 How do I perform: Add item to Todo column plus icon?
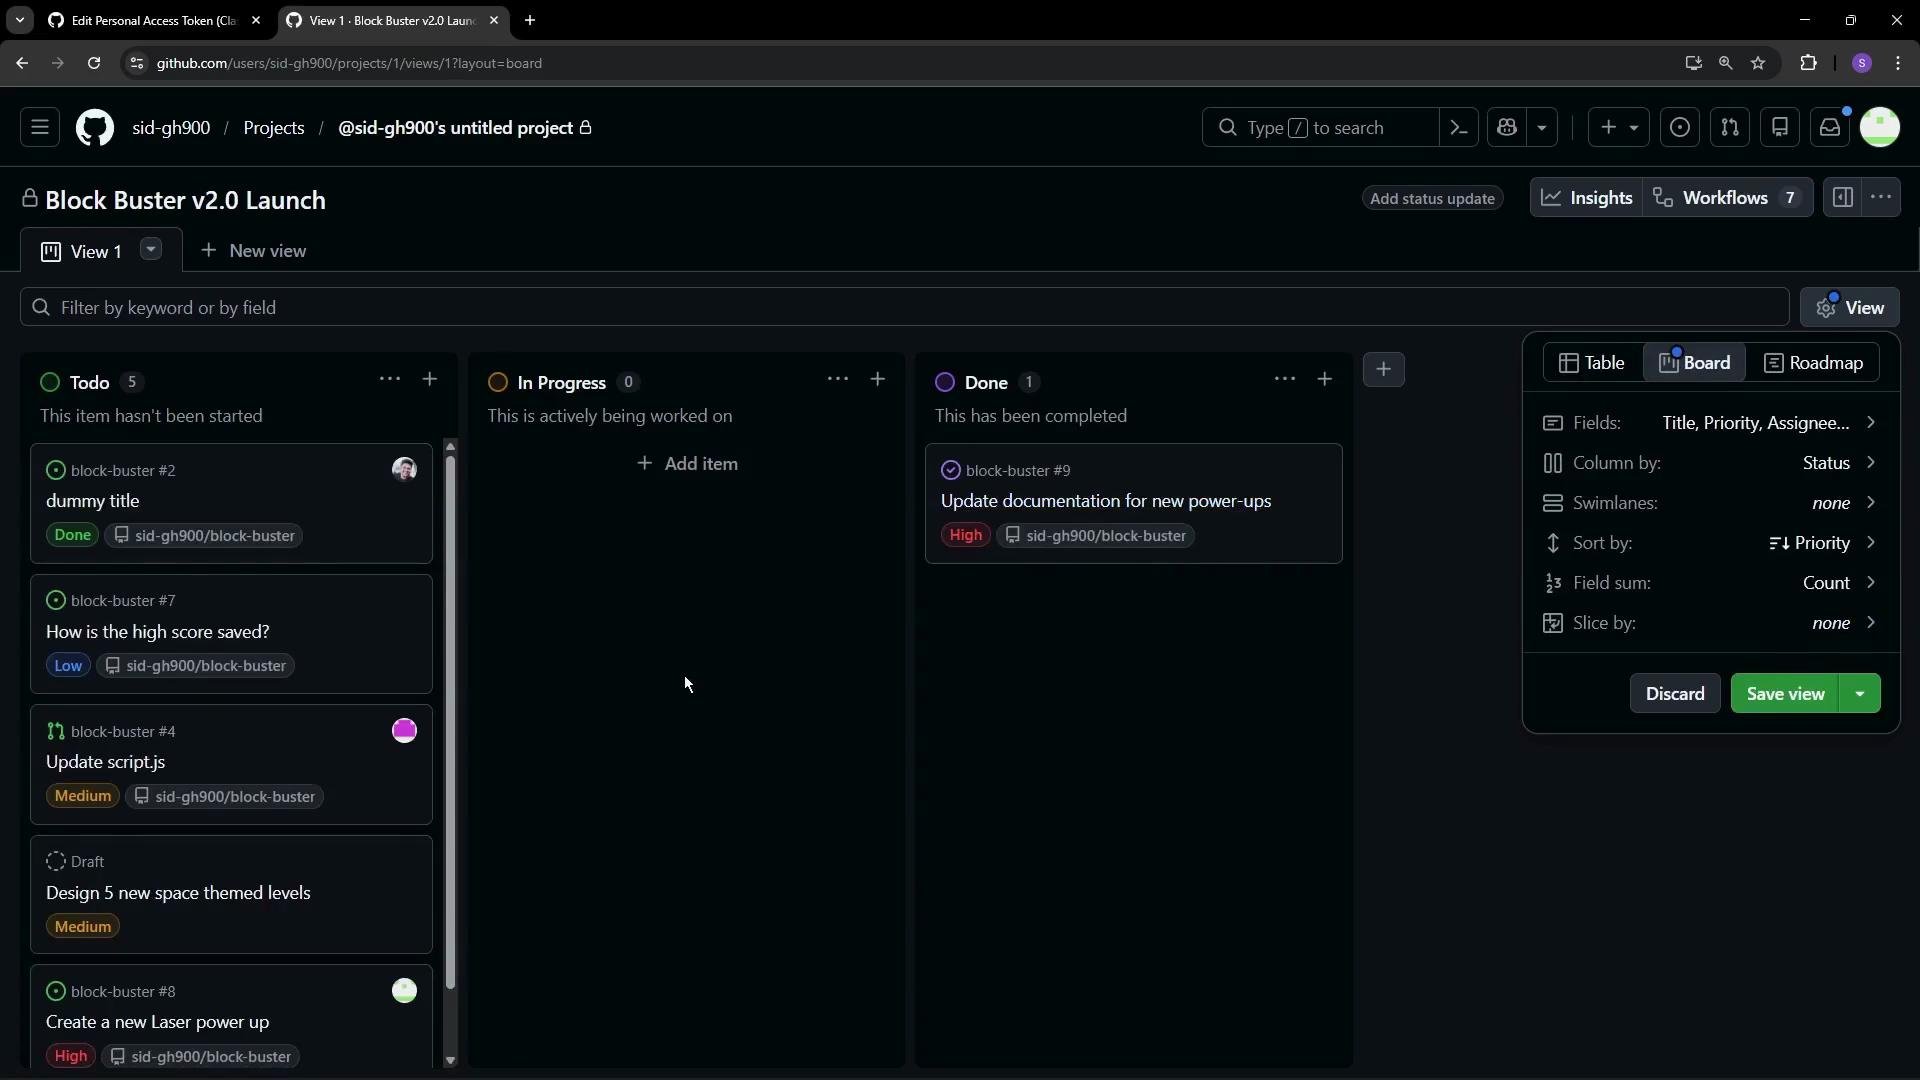coord(430,380)
